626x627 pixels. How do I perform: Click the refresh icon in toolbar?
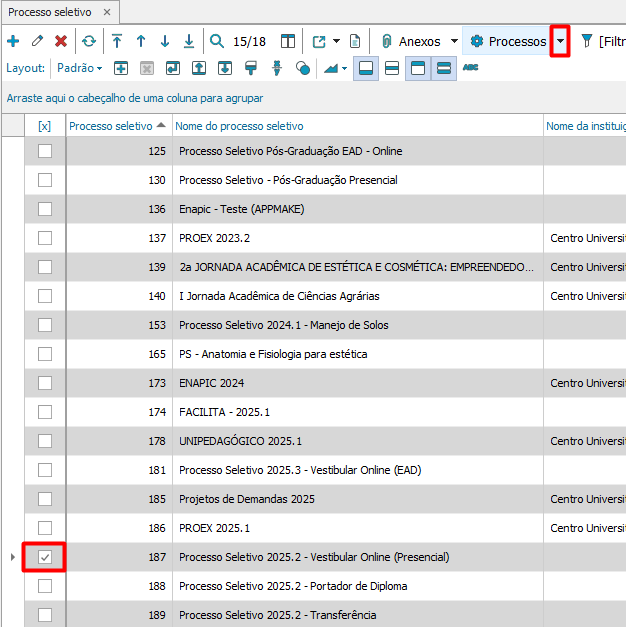click(x=89, y=41)
